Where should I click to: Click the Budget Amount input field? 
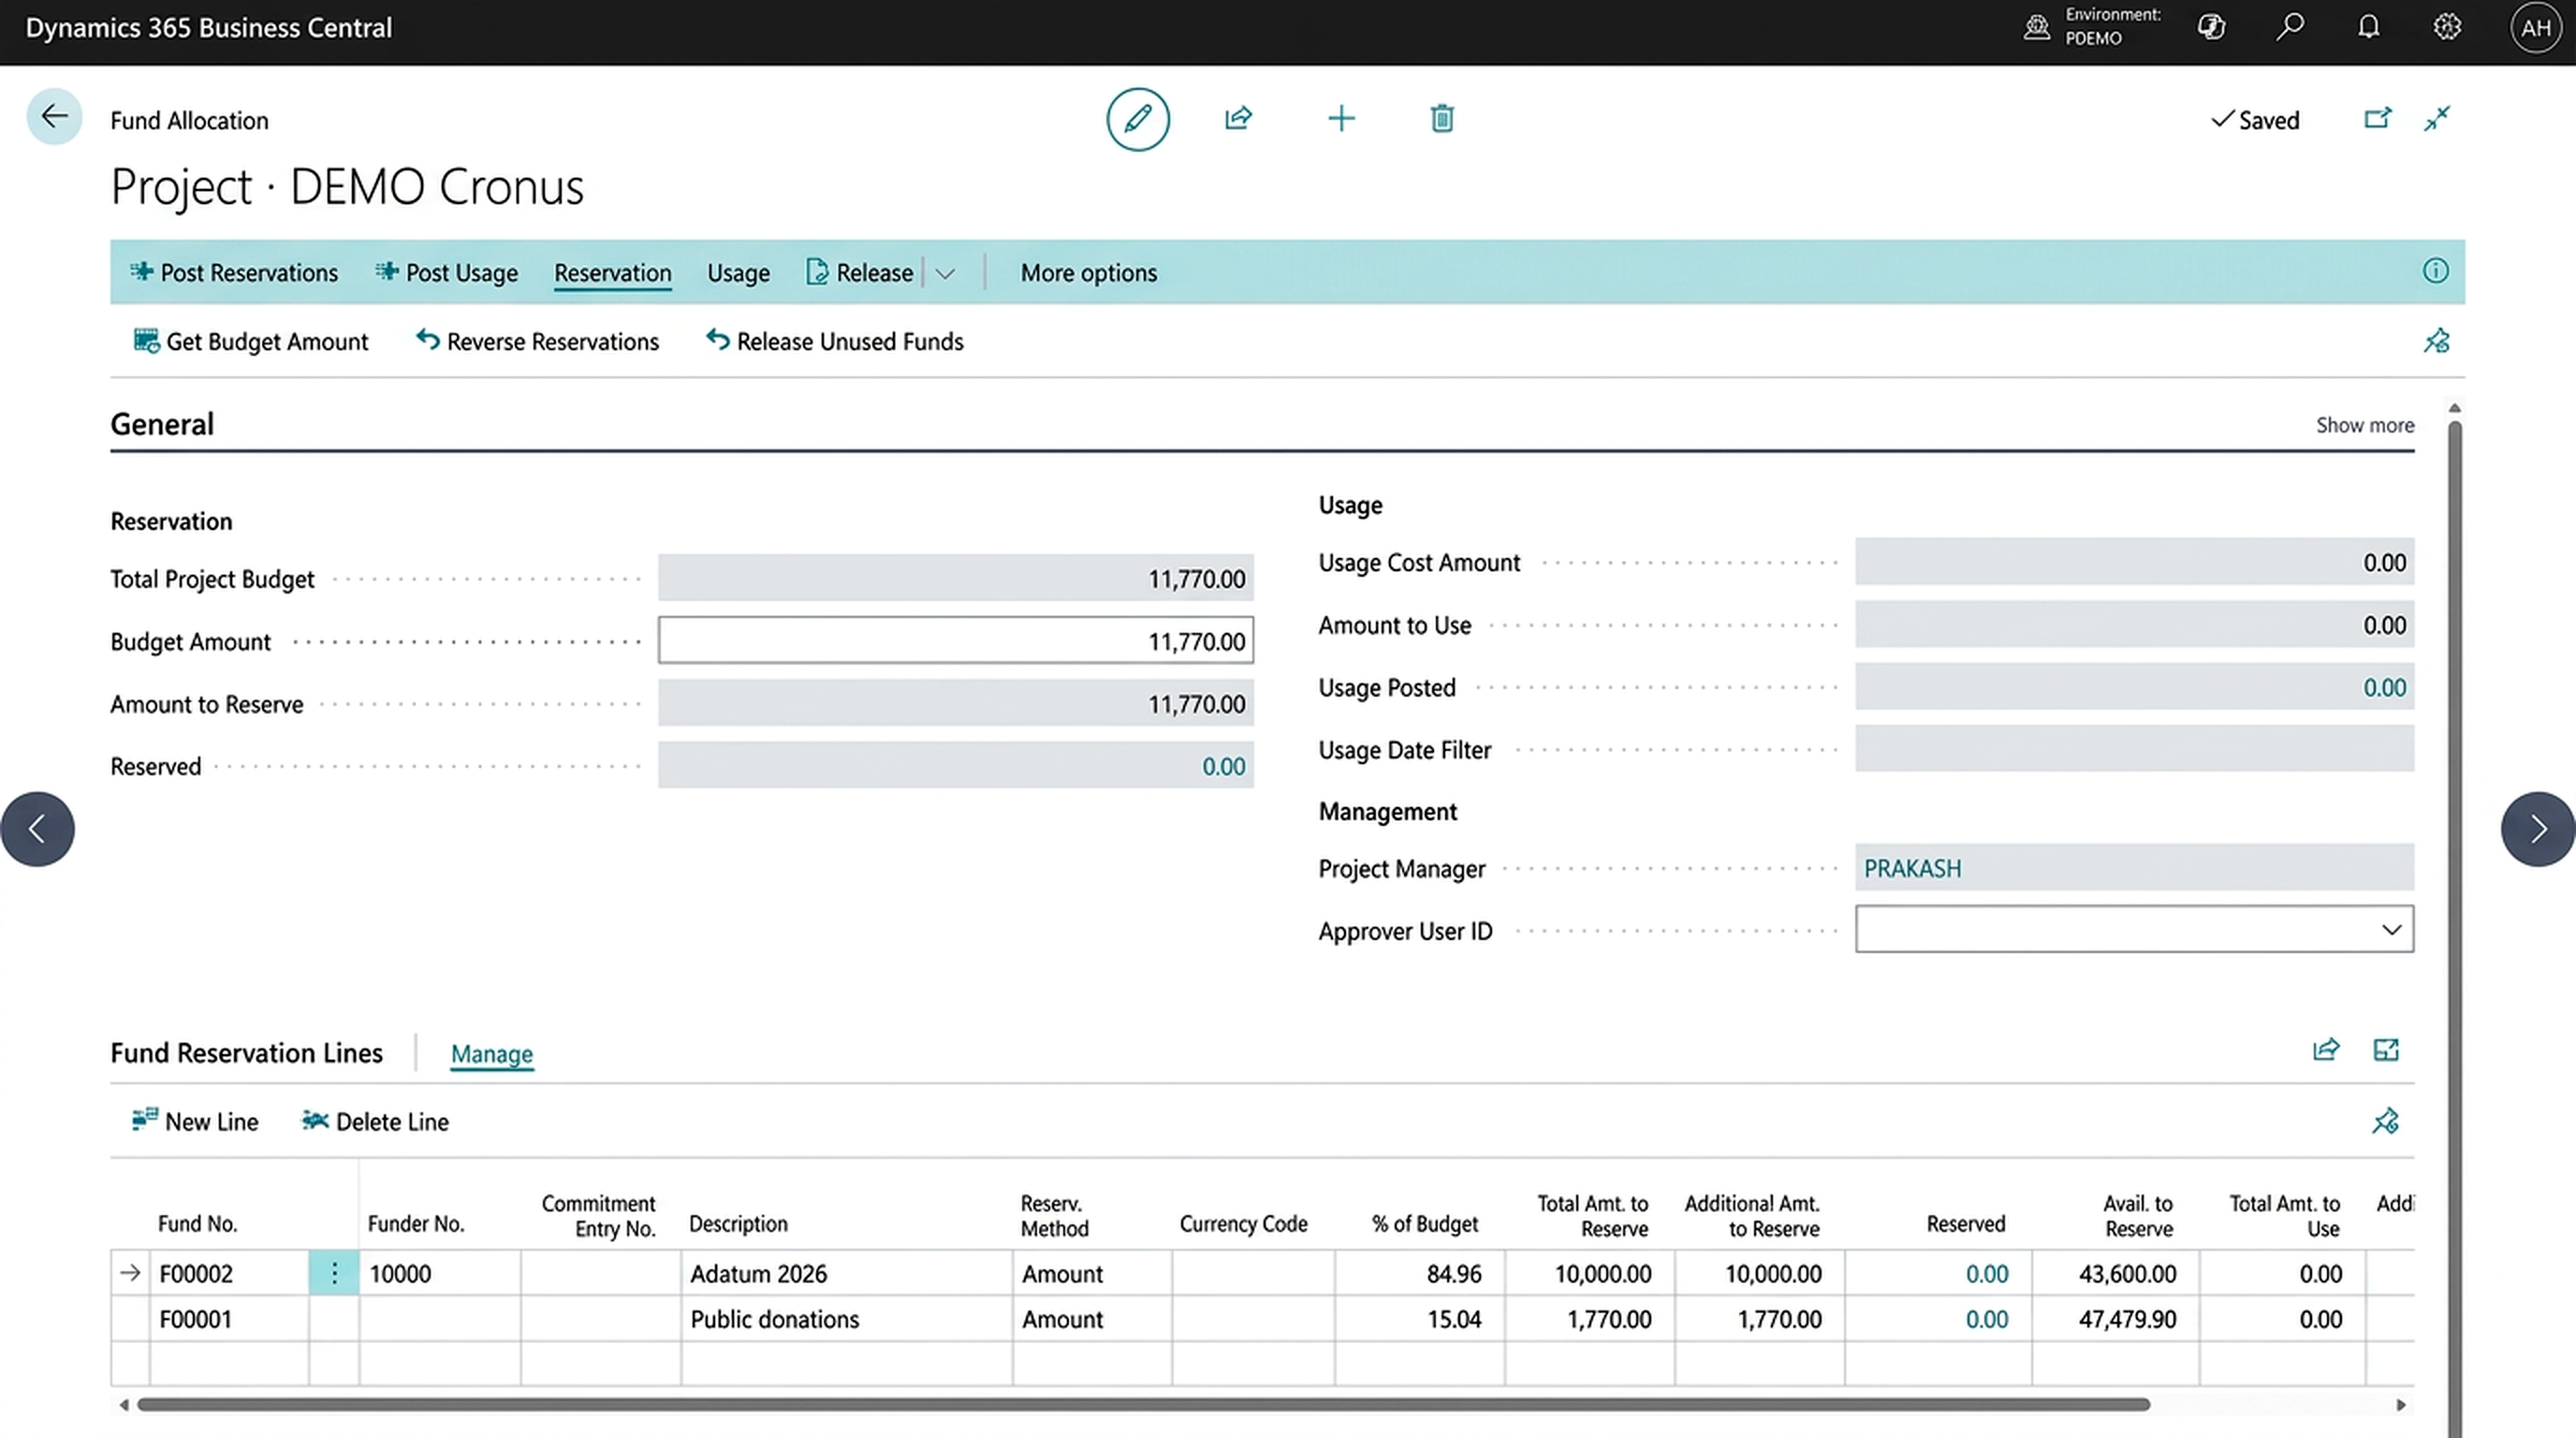click(955, 640)
